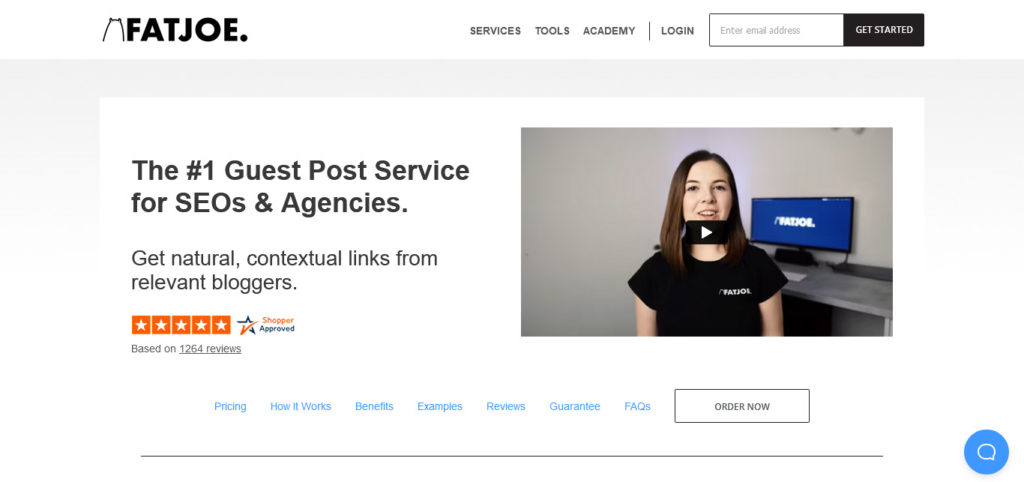The image size is (1024, 482).
Task: Open the Services menu
Action: pos(495,31)
